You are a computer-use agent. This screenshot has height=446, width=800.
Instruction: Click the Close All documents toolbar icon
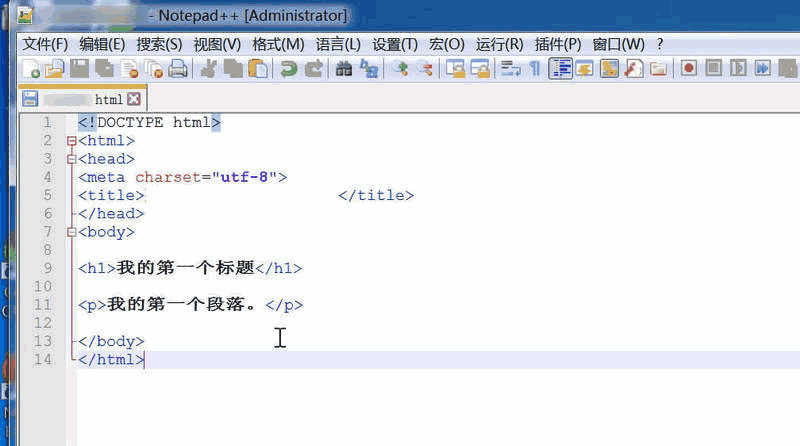tap(154, 68)
